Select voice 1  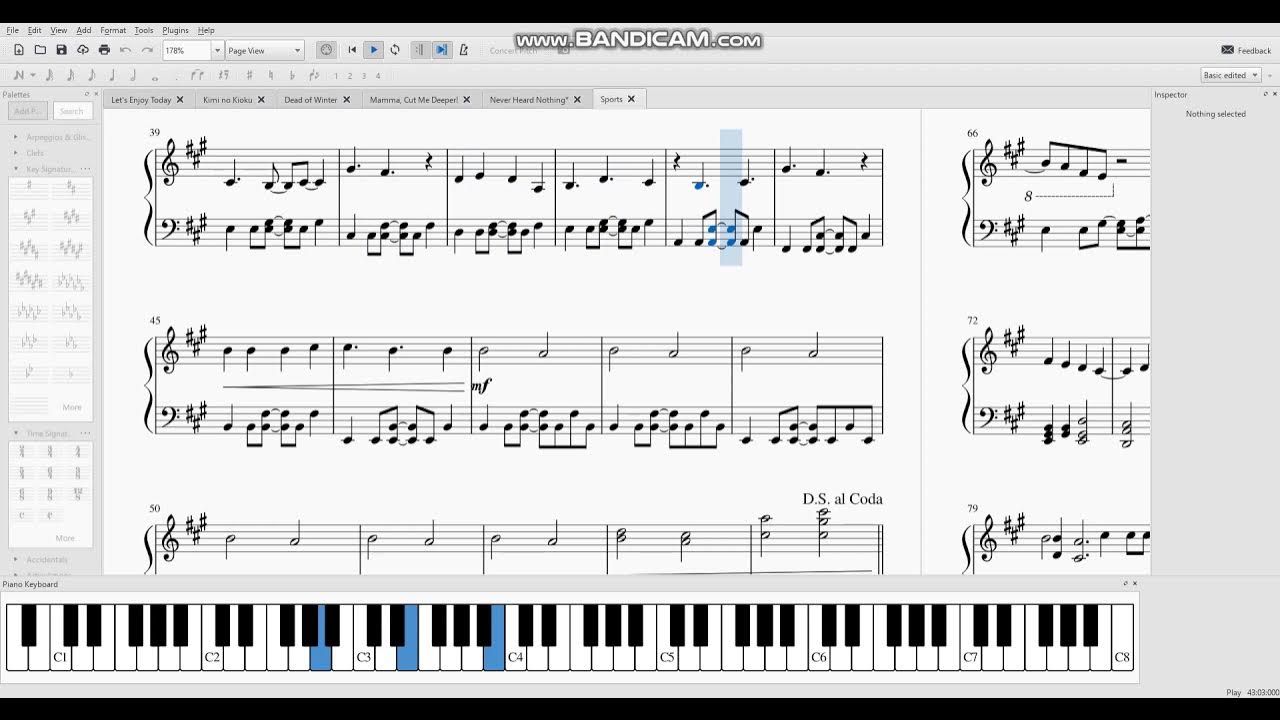(336, 76)
